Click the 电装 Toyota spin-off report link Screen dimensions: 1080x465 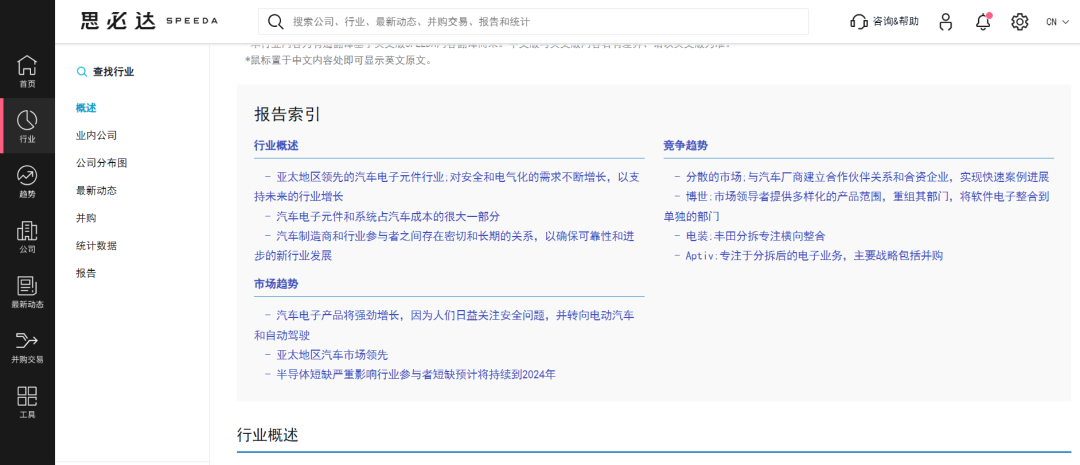click(x=755, y=236)
